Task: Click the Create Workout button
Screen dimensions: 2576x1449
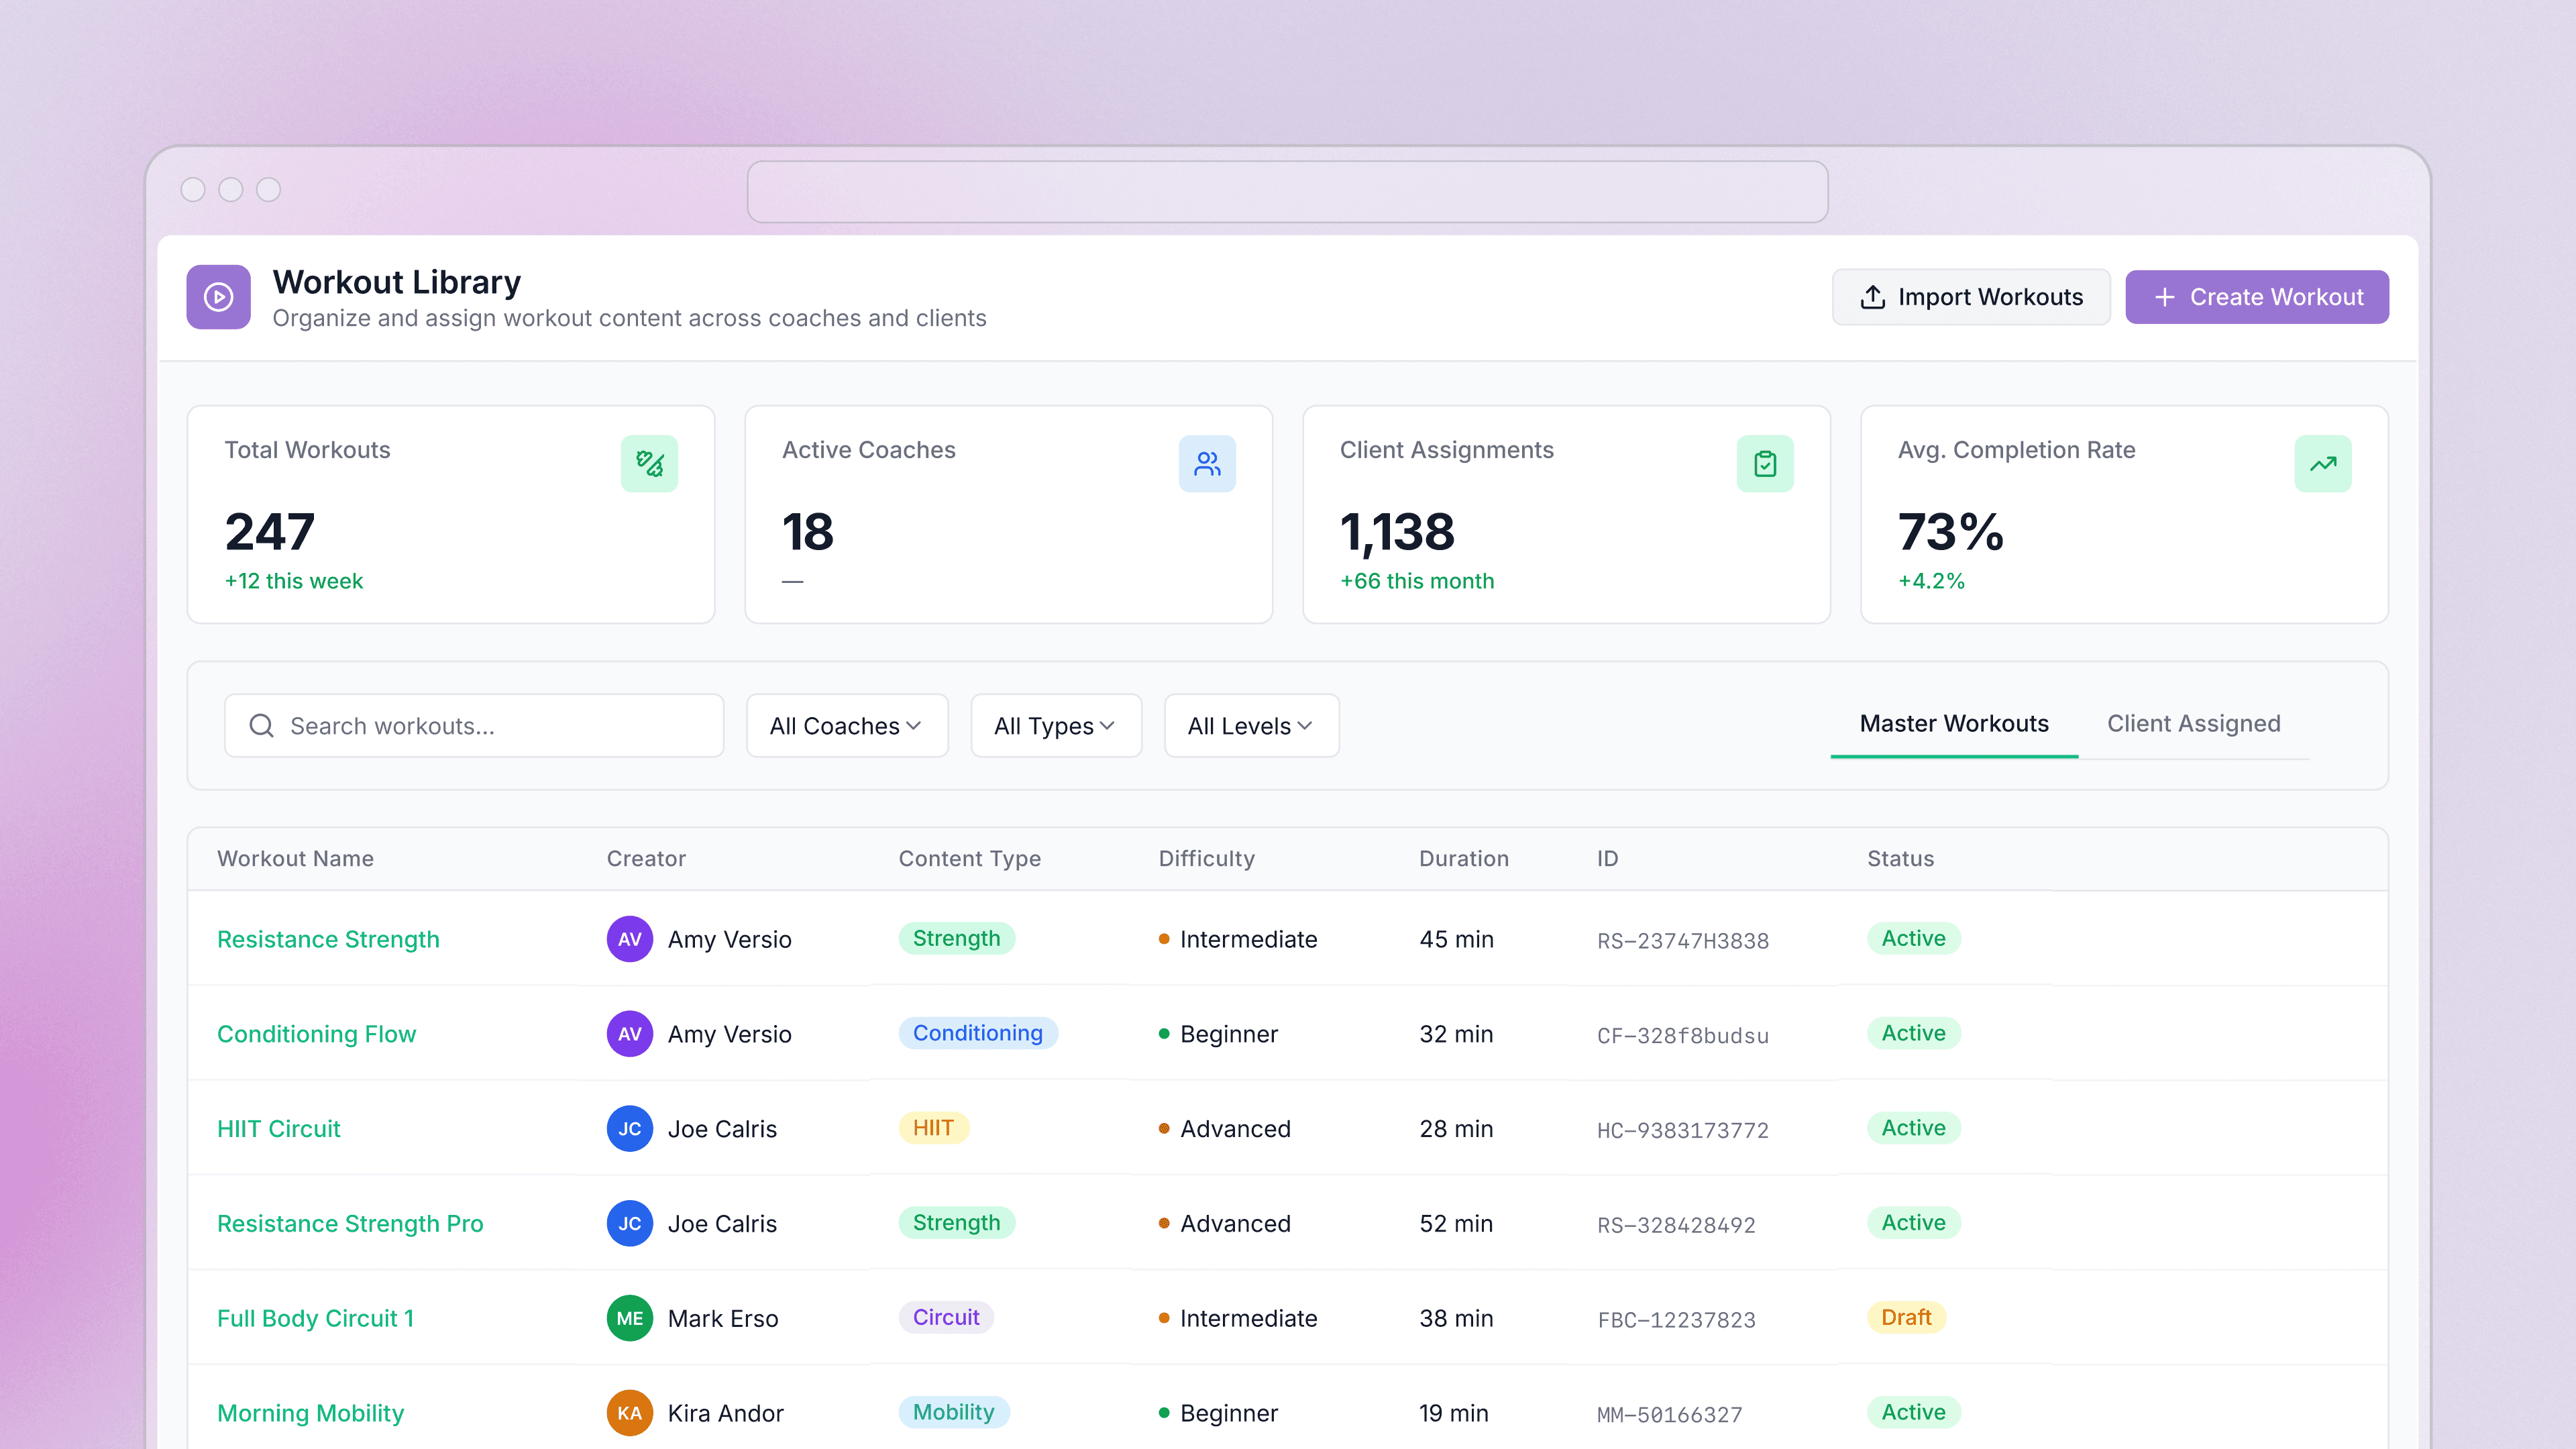Action: [2257, 297]
